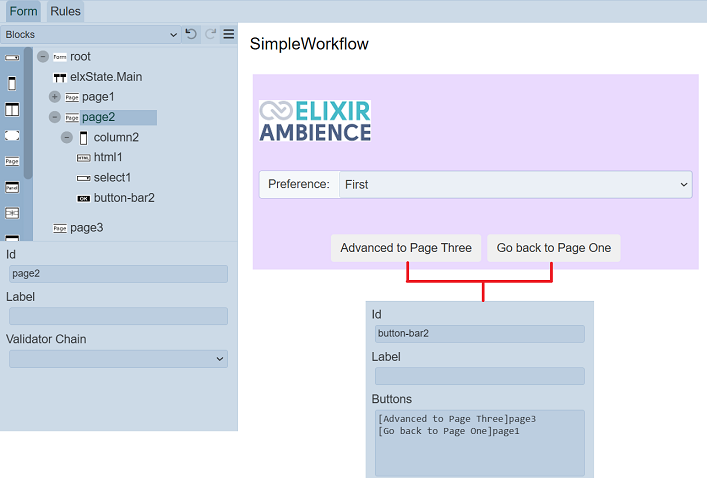
Task: Click the redo arrow icon
Action: [210, 34]
